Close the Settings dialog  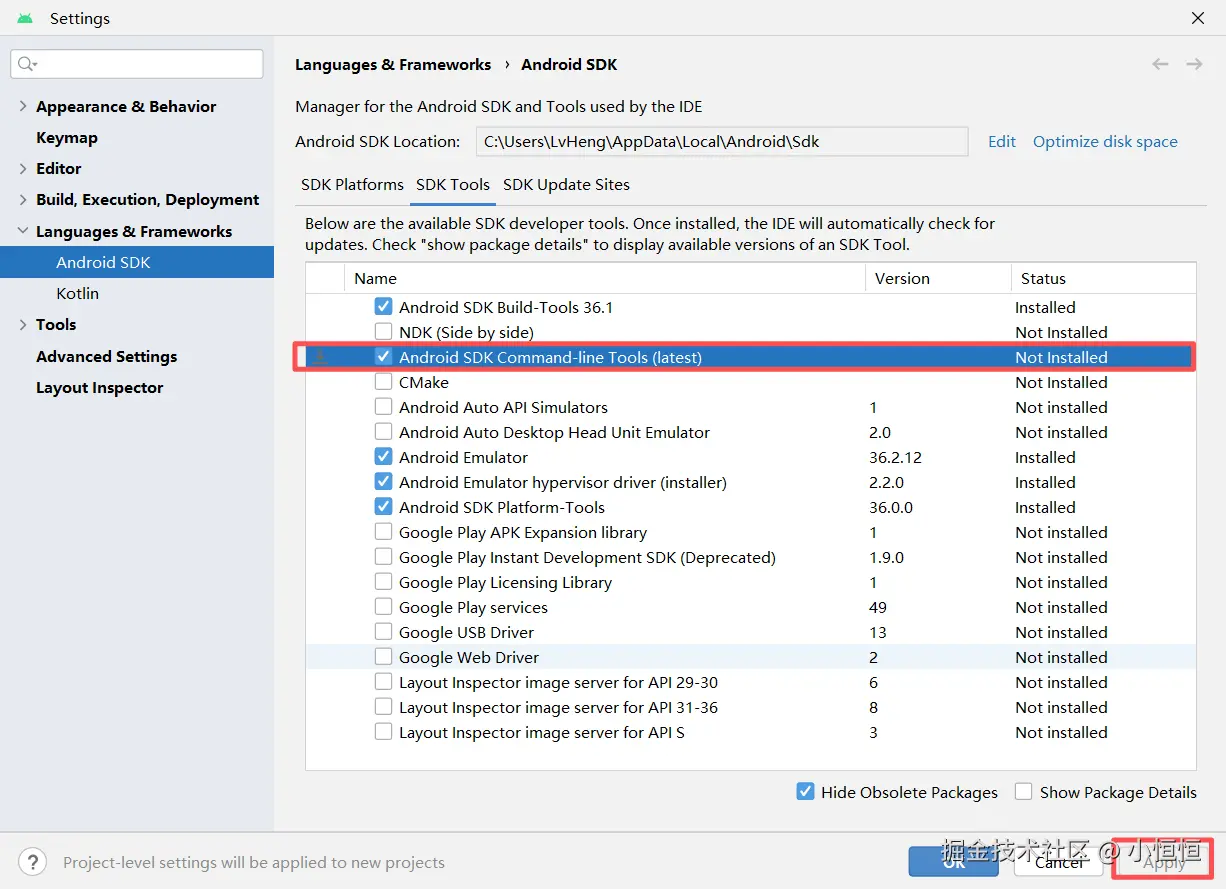1198,18
